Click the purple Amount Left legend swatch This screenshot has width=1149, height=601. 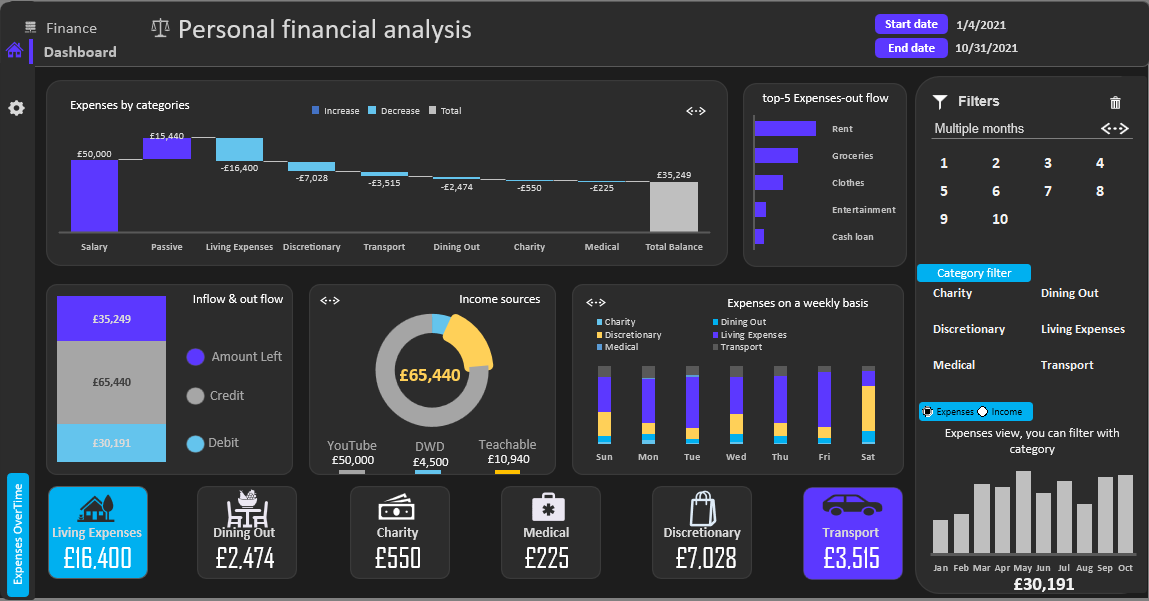196,357
